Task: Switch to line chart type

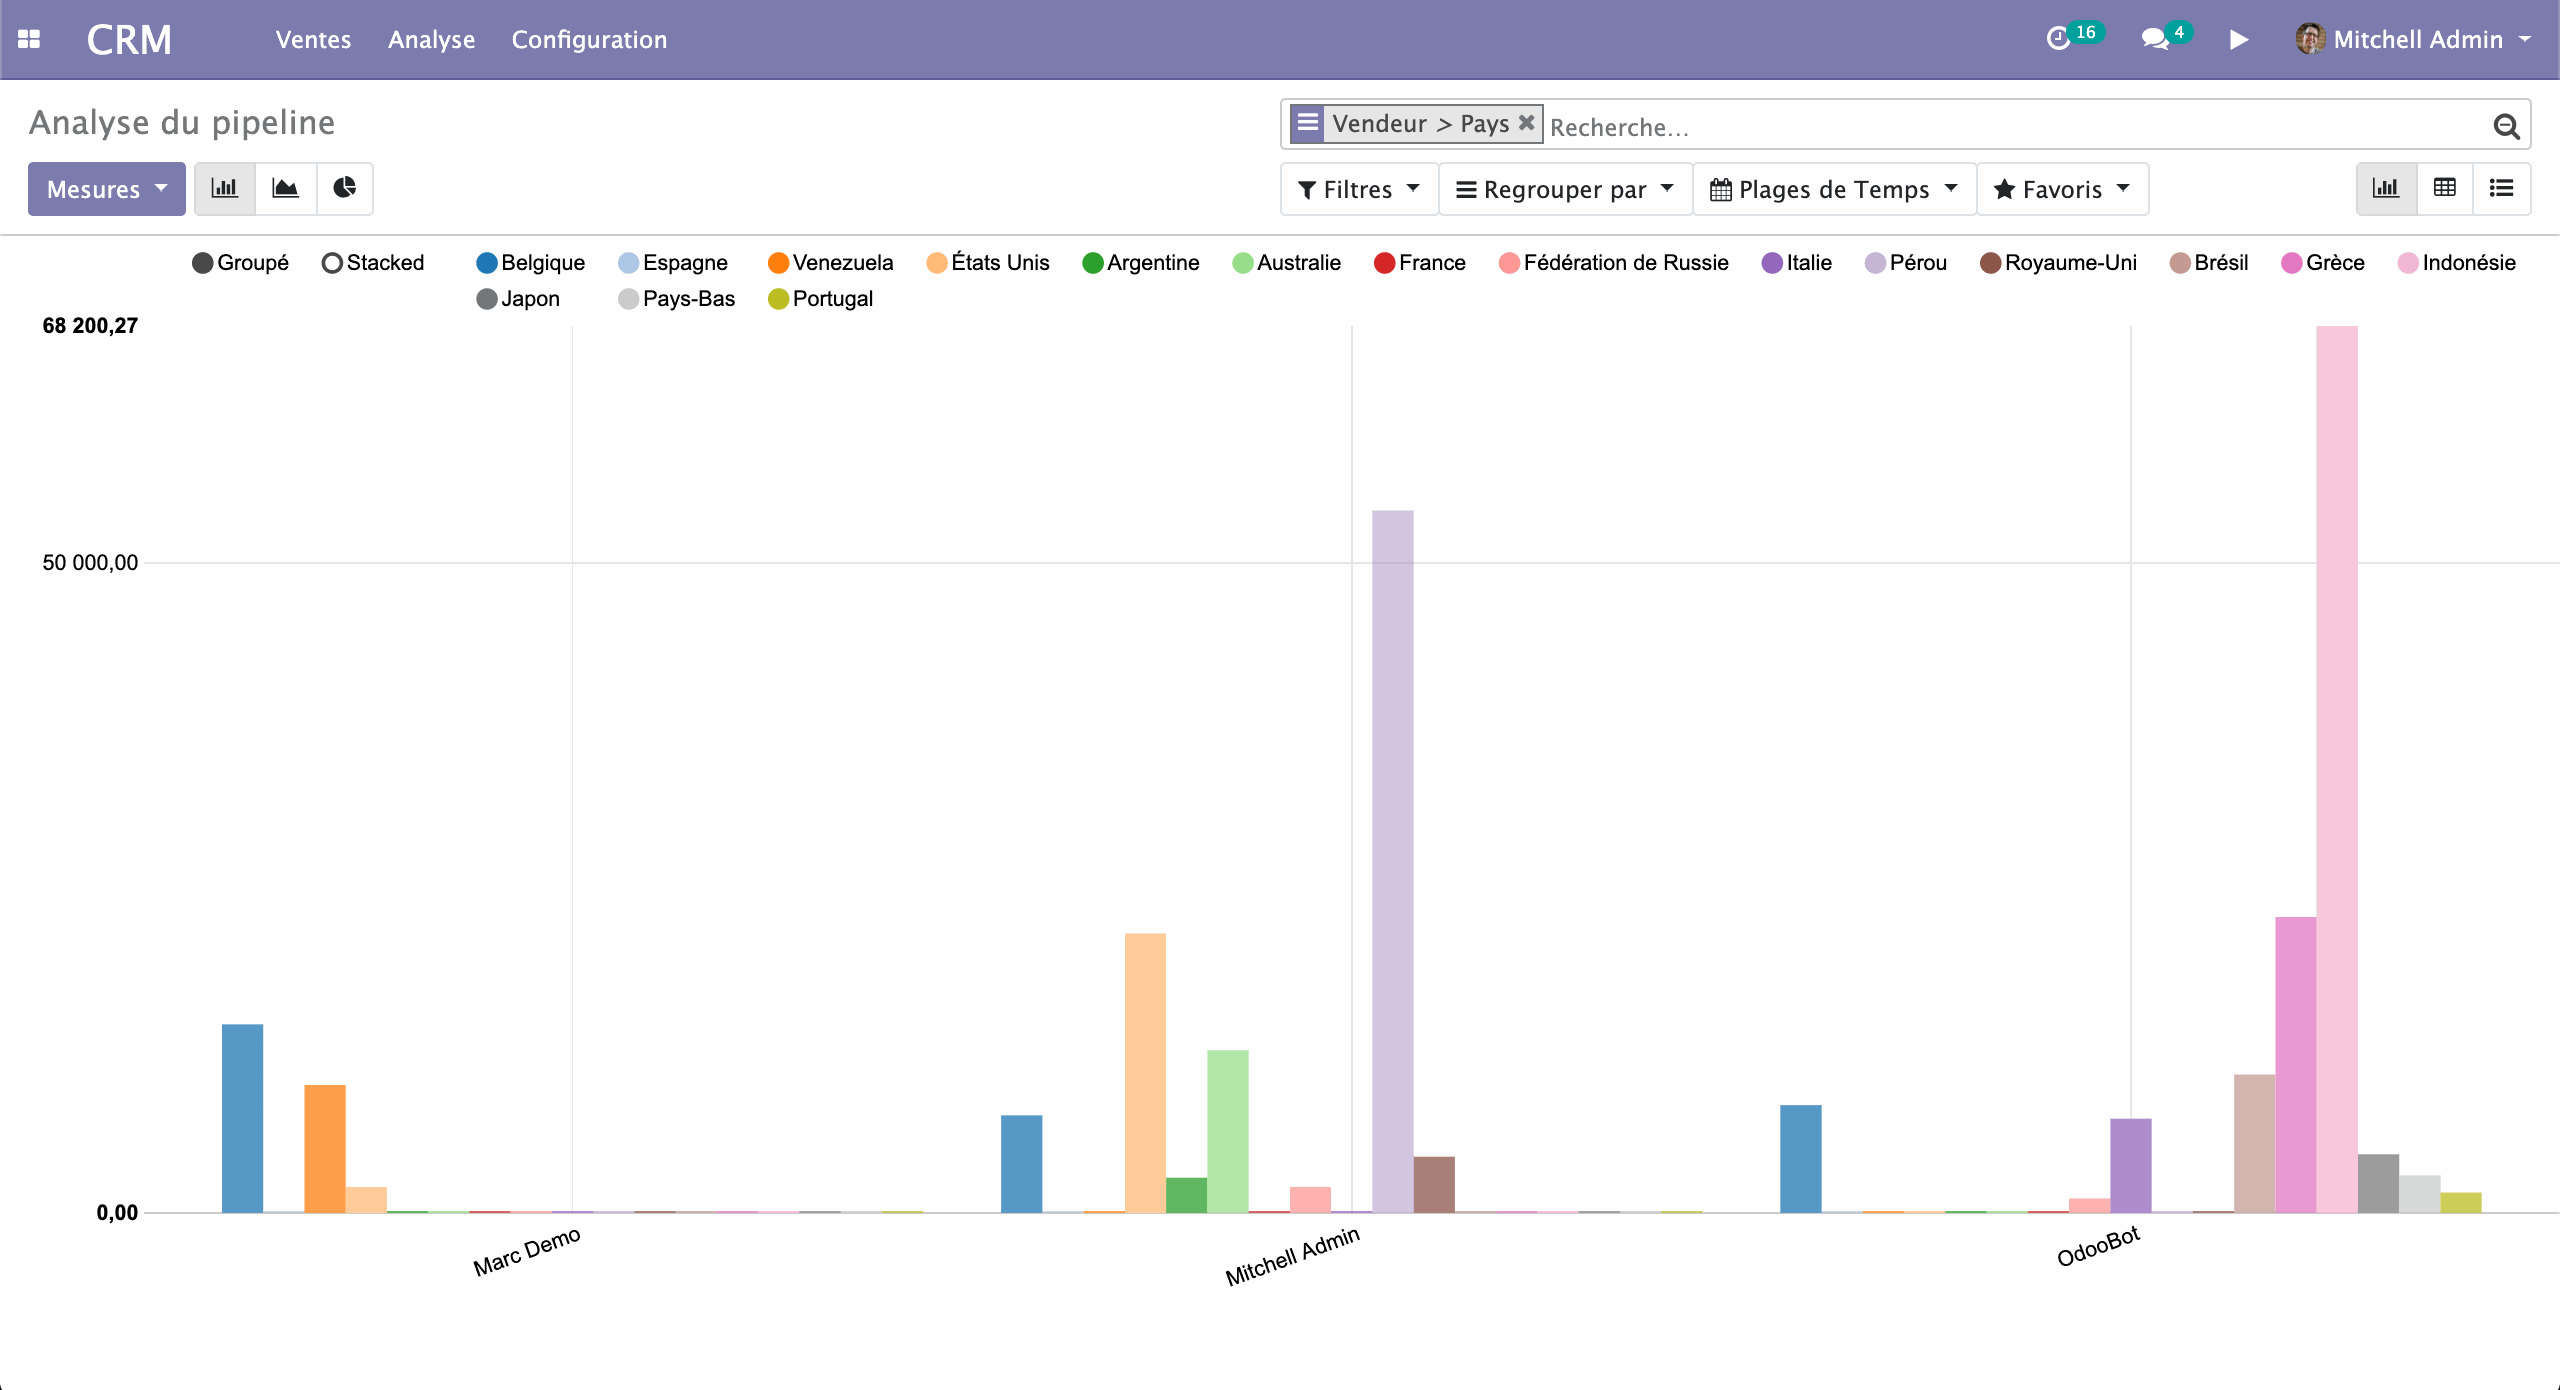Action: [x=286, y=188]
